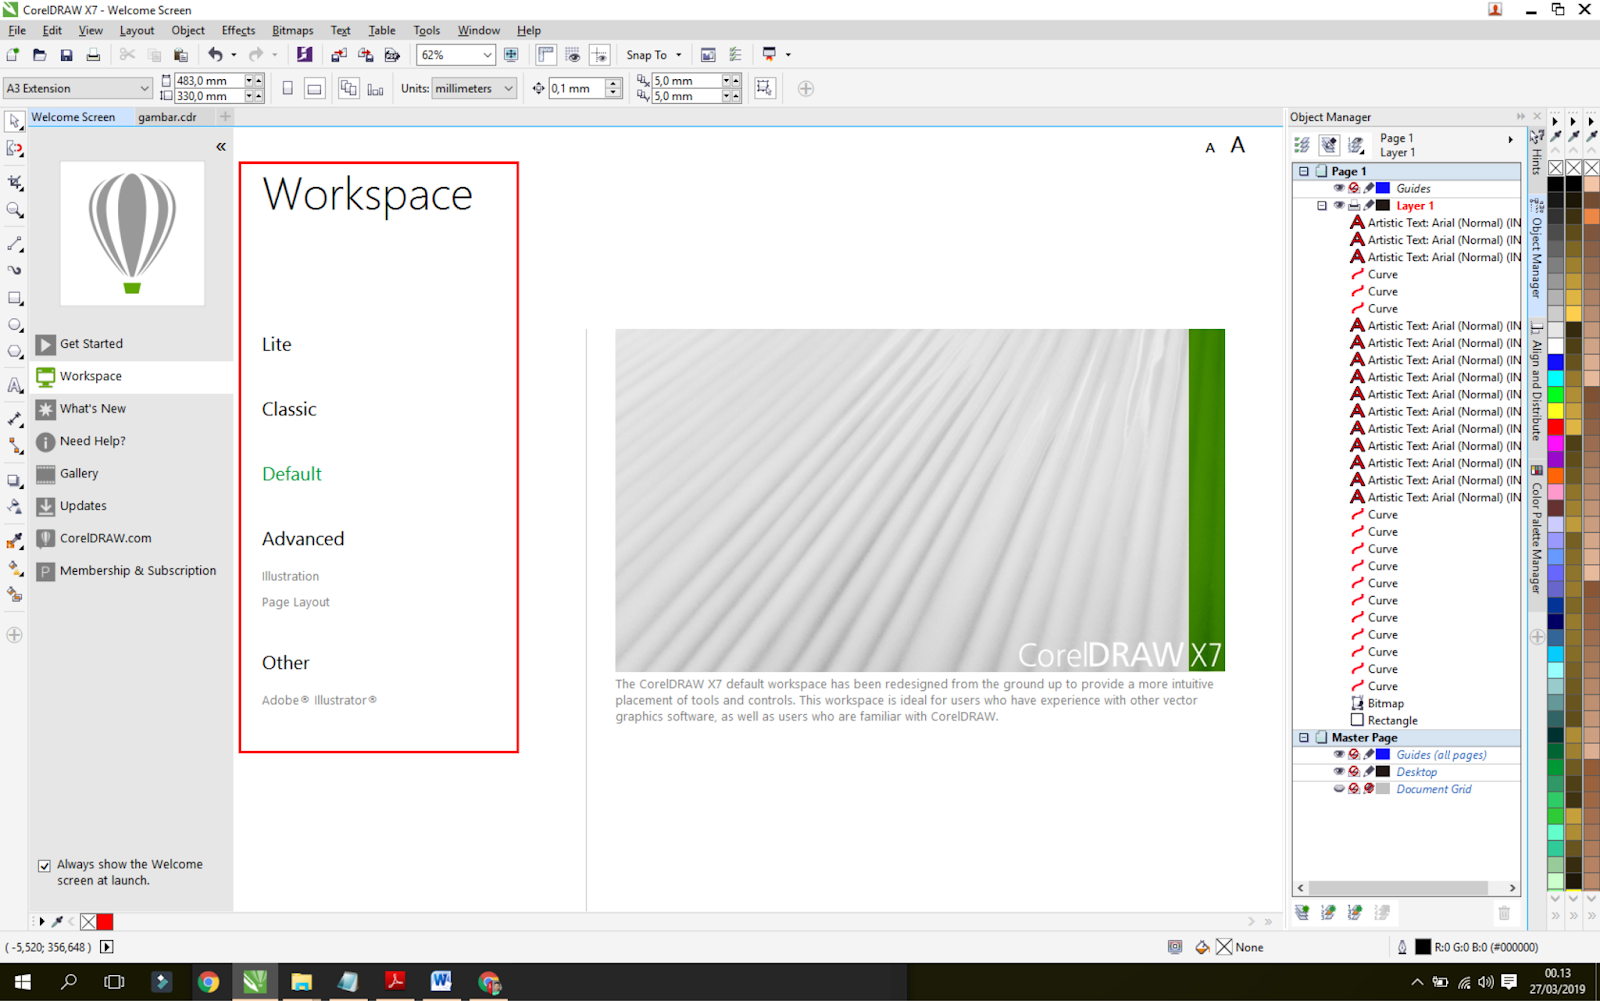Choose the Adobe Illustrator workspace
Screen dimensions: 1600x1001
(x=319, y=700)
